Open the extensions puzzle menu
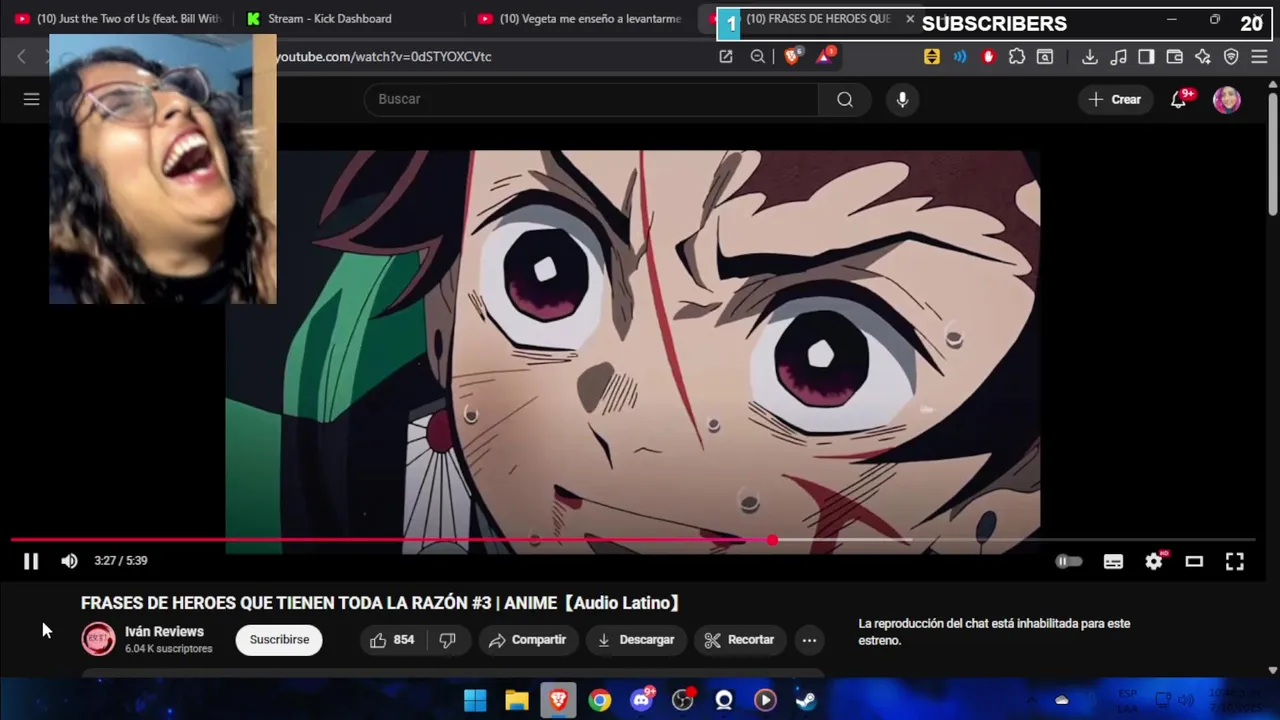Screen dimensions: 1280x720 [1017, 57]
